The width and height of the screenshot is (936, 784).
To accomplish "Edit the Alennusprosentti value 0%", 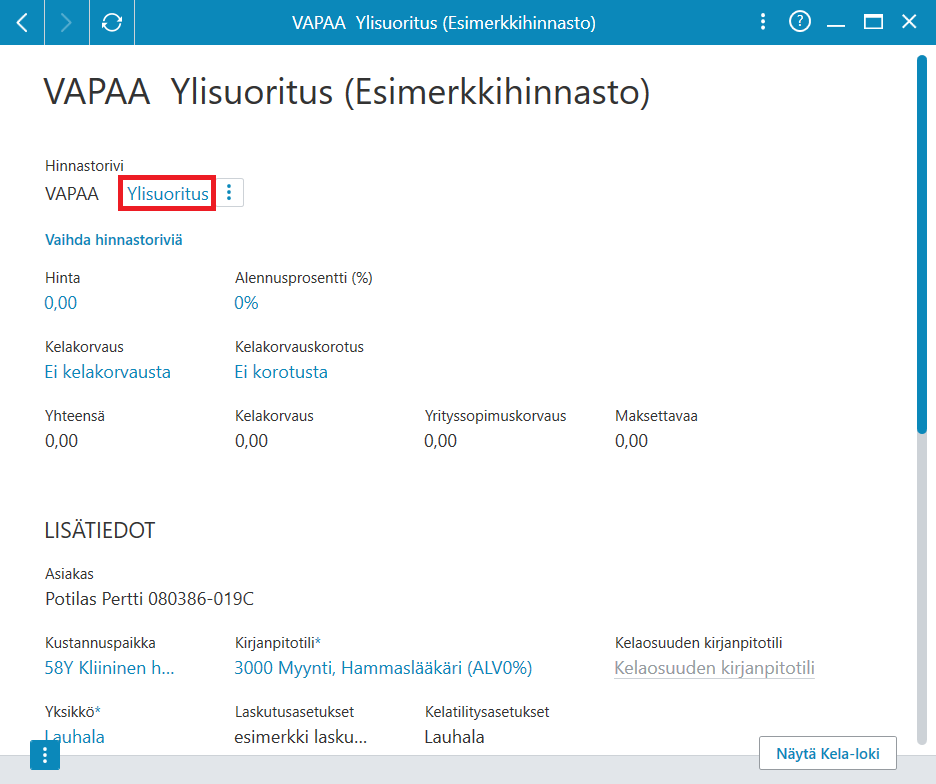I will 246,303.
